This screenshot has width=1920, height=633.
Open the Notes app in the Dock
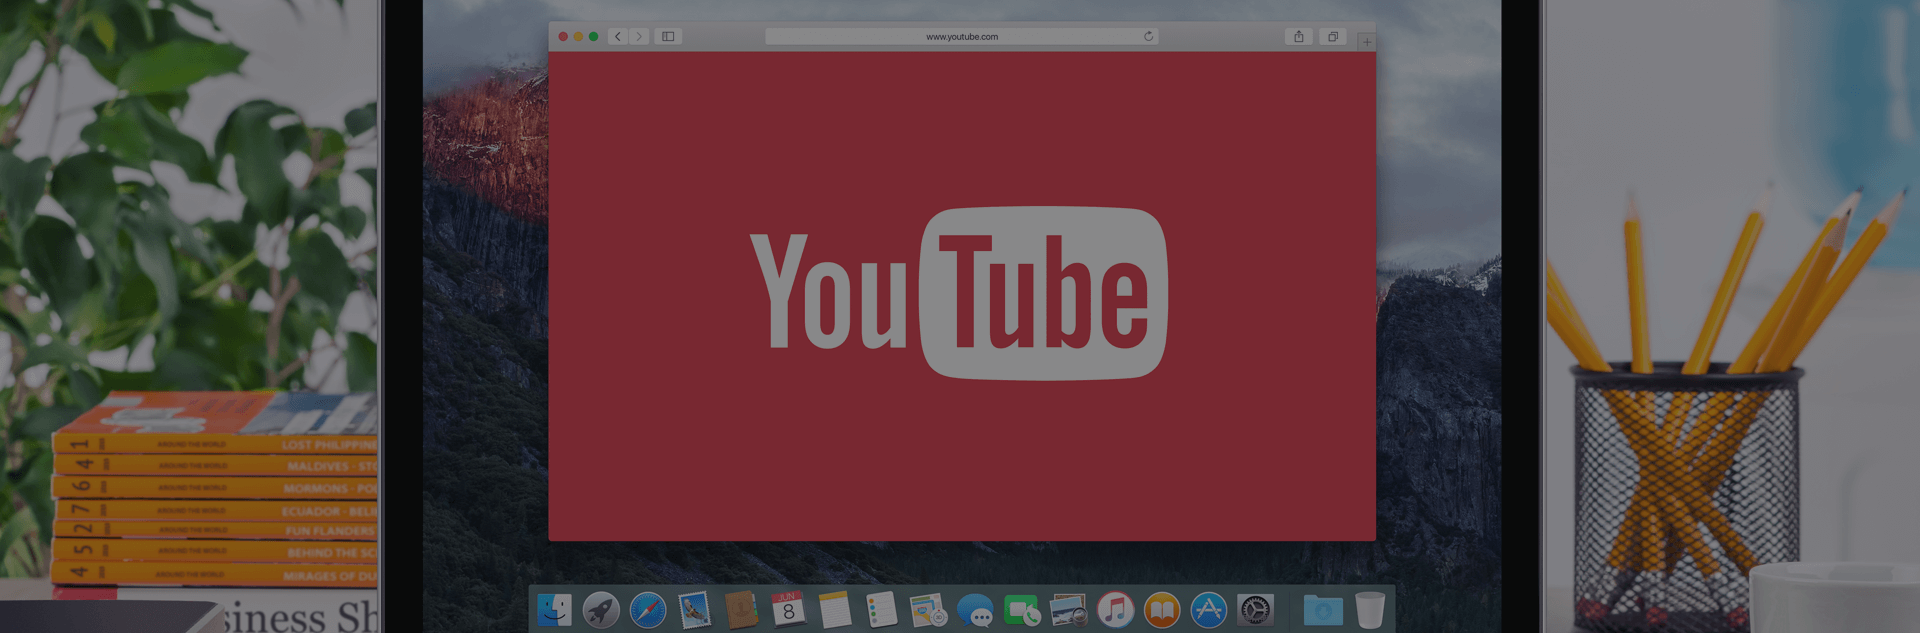tap(834, 610)
